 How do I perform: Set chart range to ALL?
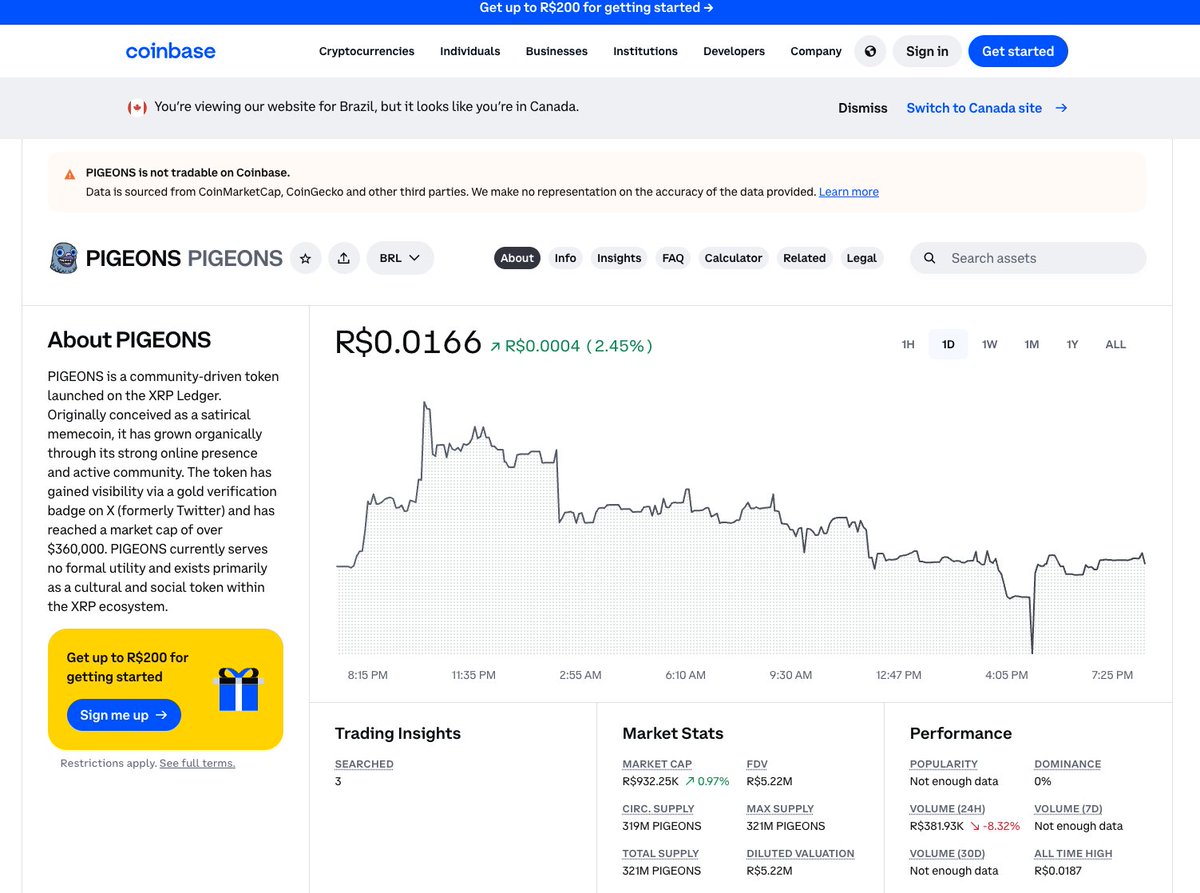pyautogui.click(x=1116, y=344)
